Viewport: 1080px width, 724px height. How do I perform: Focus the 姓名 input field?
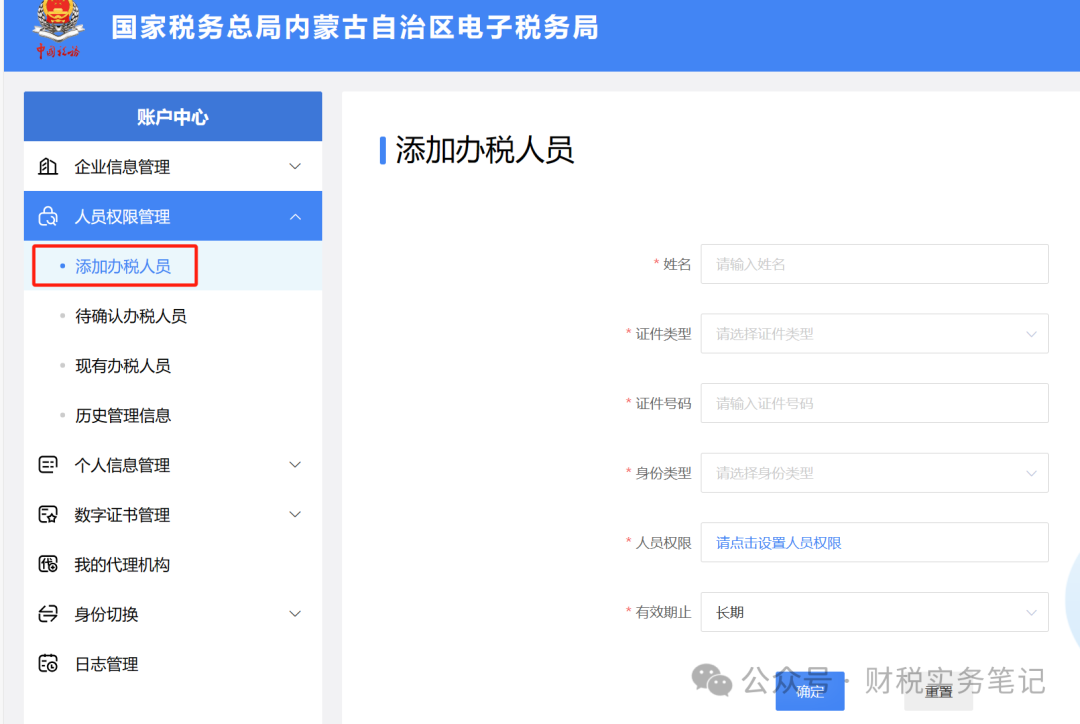pos(874,264)
